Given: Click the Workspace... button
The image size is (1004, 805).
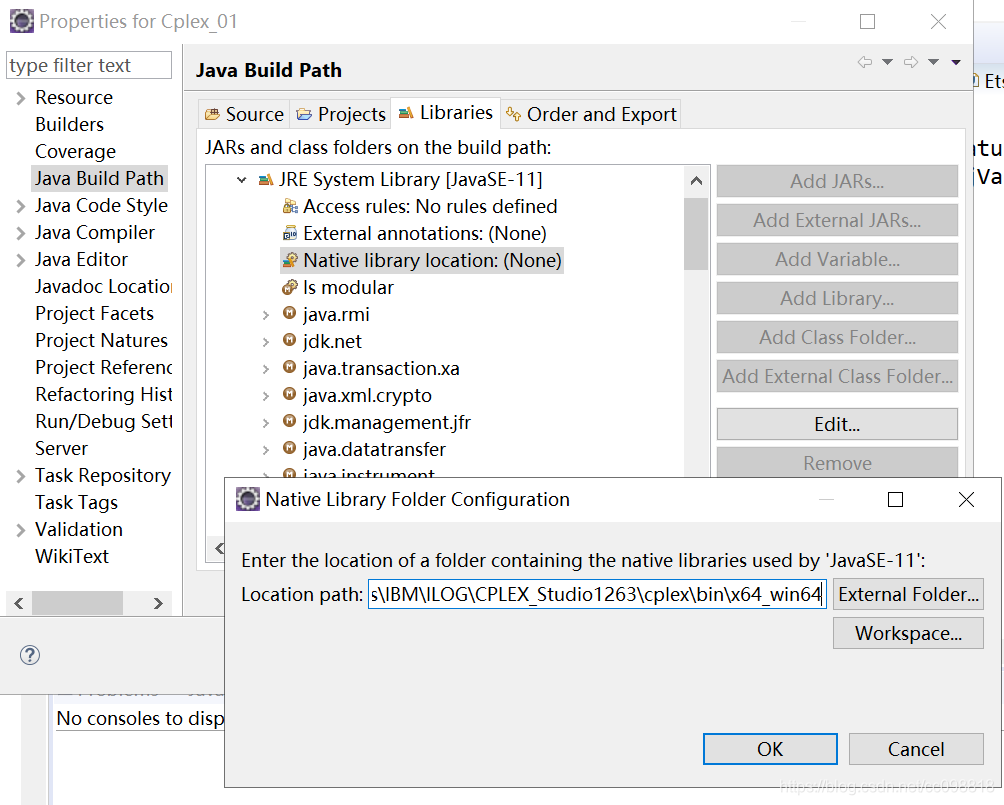Looking at the screenshot, I should coord(908,633).
